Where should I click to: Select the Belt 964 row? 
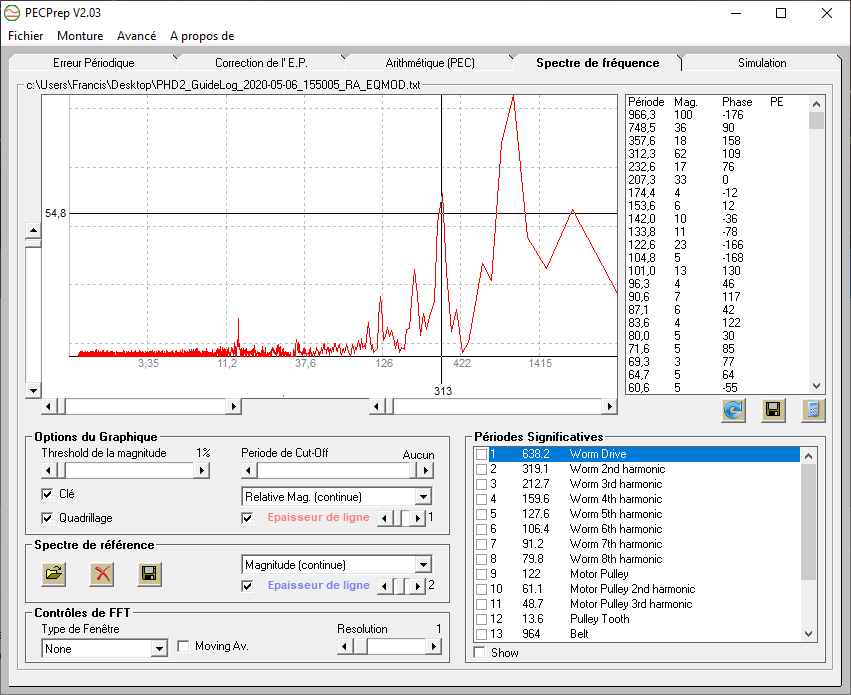[637, 634]
